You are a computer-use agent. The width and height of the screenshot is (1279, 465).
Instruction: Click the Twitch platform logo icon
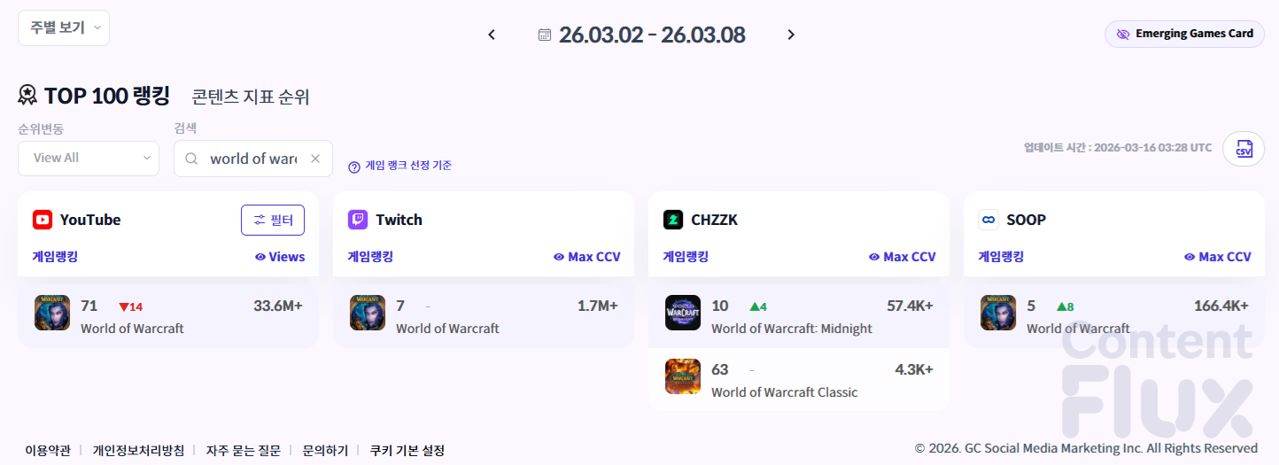[x=358, y=220]
